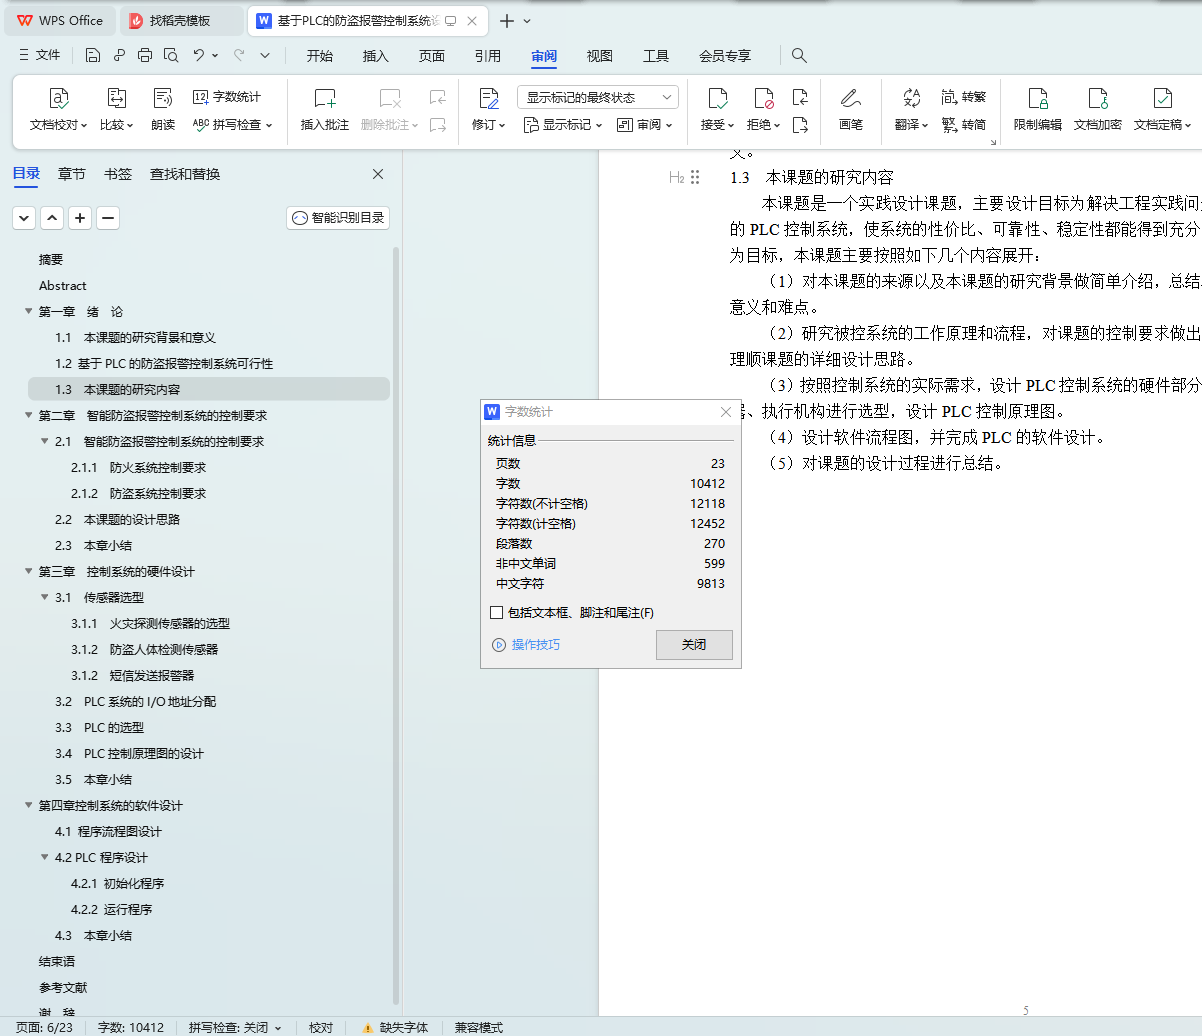The image size is (1202, 1036).
Task: Click the 拒绝 reject change icon
Action: 763,98
